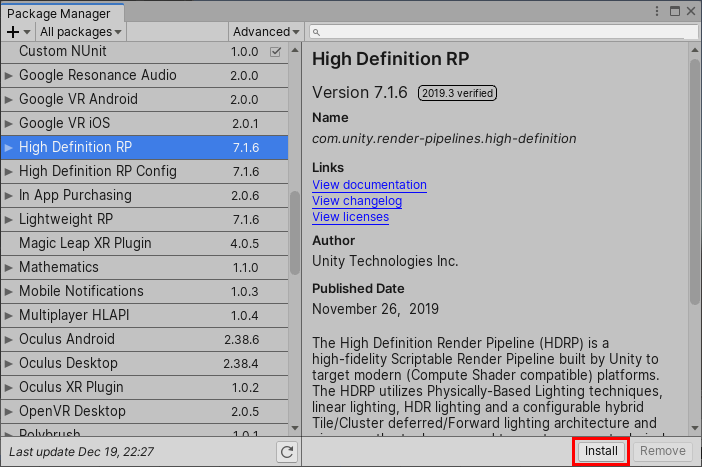Click the search magnifier icon
This screenshot has height=467, width=702.
(x=316, y=32)
